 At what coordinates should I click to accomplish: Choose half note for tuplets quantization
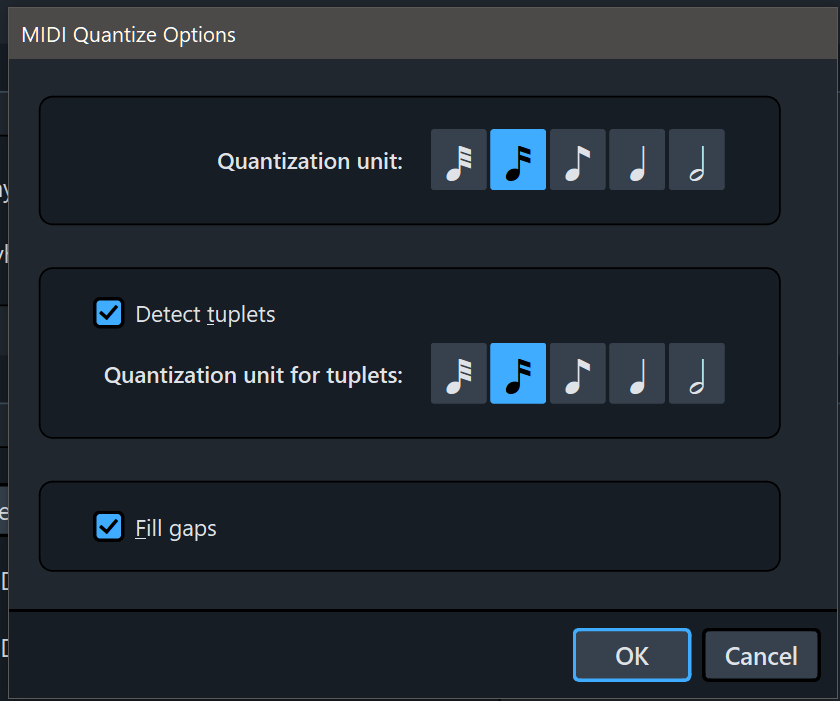coord(697,374)
